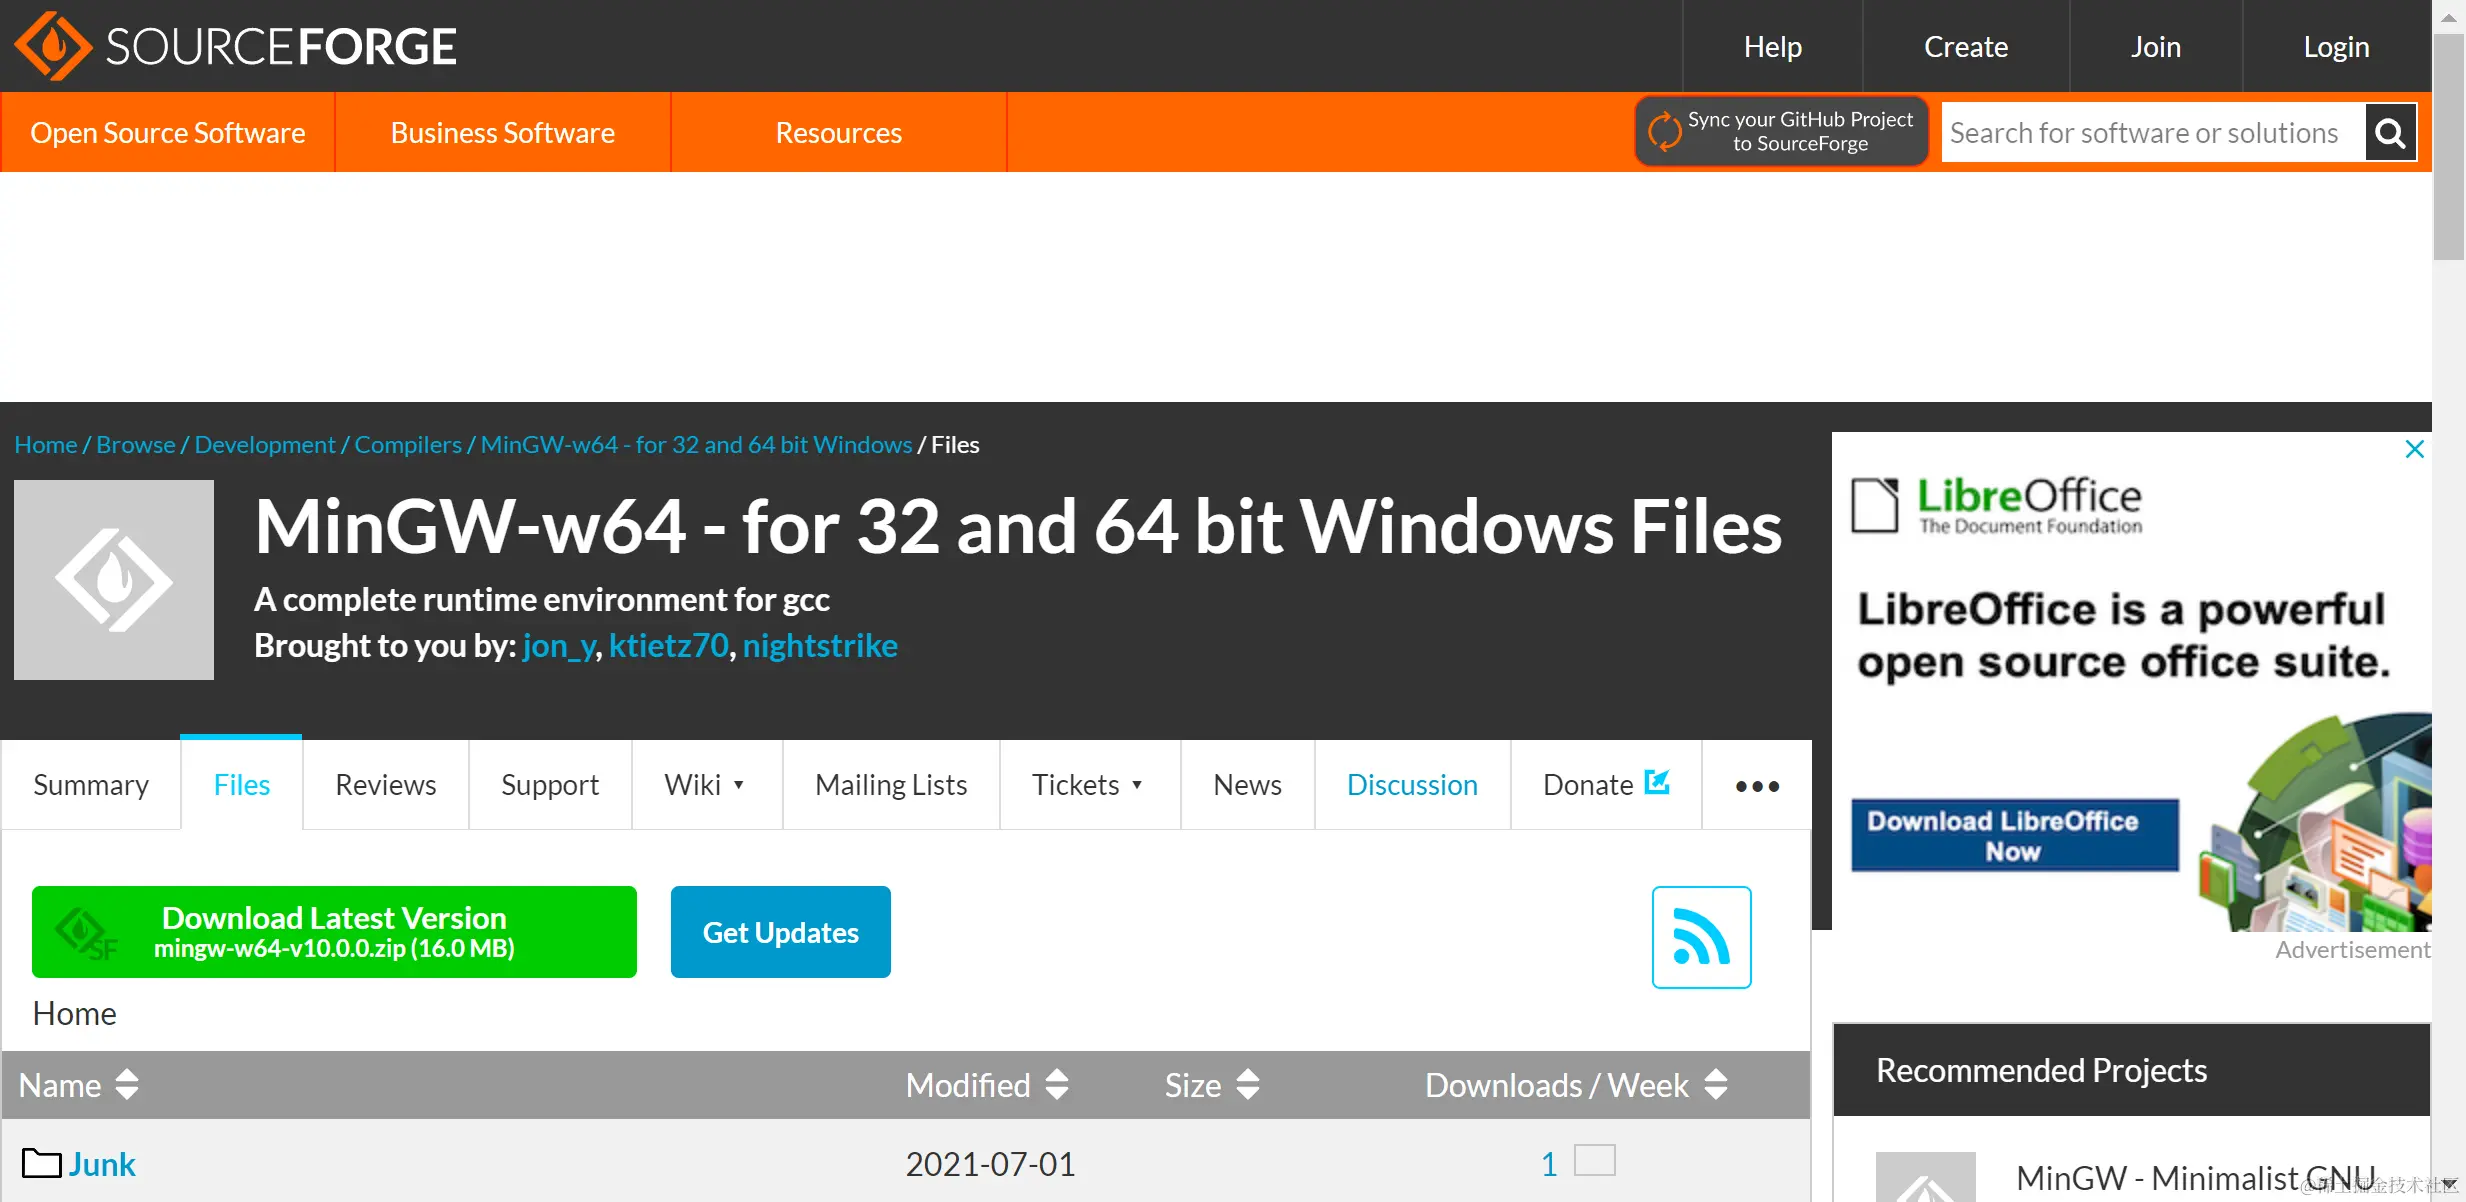Sort by Name arrows
Screen dimensions: 2466x1202
point(127,1085)
